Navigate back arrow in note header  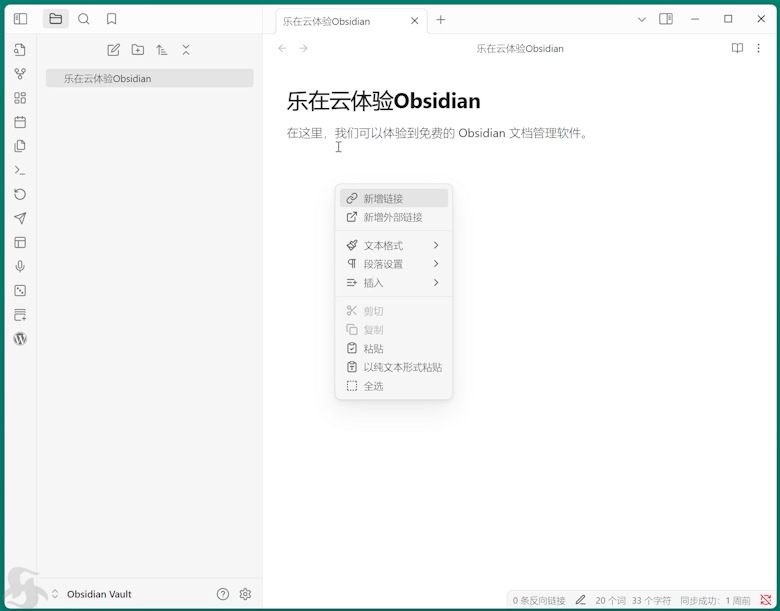coord(282,48)
